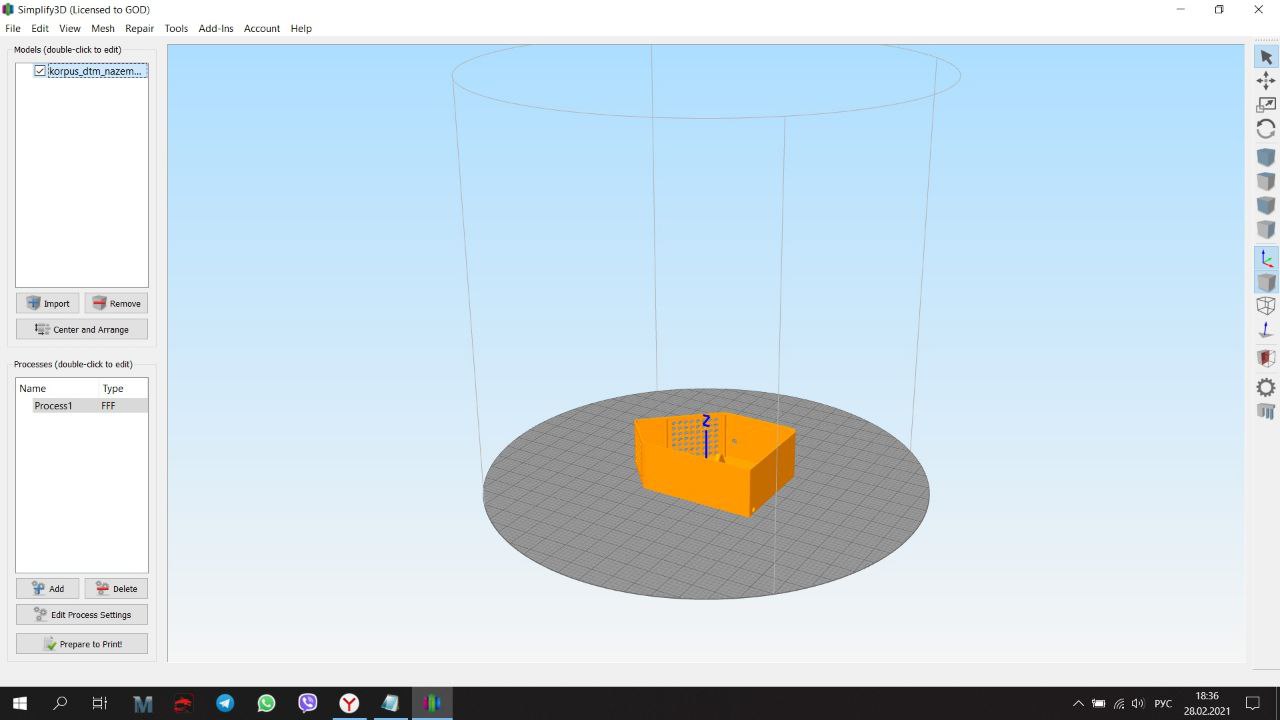Click the FFF type cell of Process1
Image resolution: width=1280 pixels, height=720 pixels.
coord(108,406)
